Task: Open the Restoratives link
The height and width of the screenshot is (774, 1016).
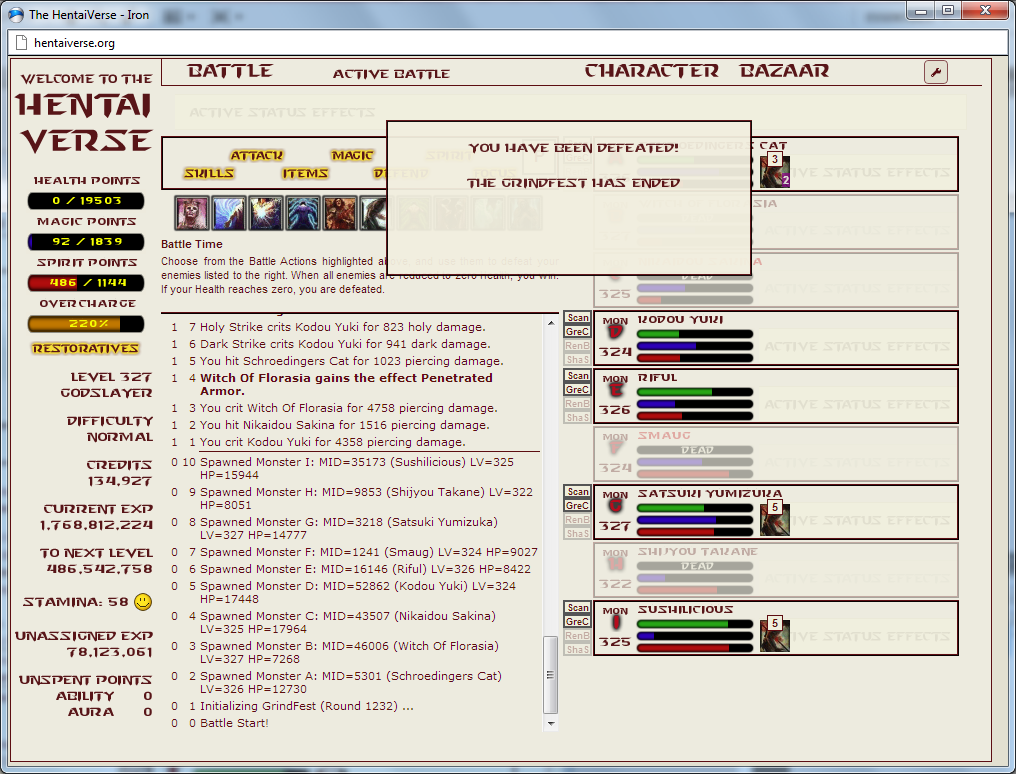Action: [x=86, y=348]
